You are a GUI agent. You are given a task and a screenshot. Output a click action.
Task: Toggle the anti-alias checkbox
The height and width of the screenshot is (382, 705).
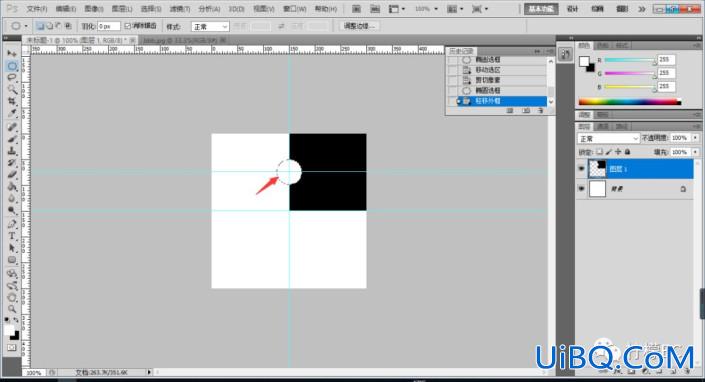tap(128, 26)
